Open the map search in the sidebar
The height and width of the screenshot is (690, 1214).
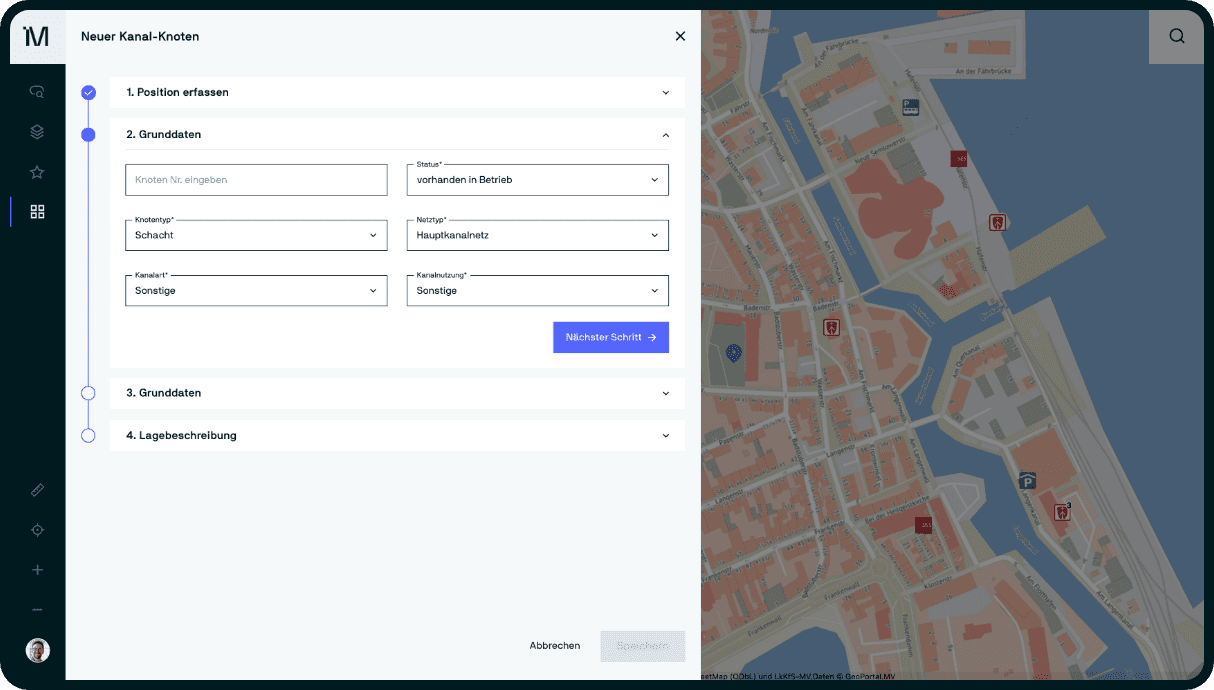pyautogui.click(x=37, y=92)
